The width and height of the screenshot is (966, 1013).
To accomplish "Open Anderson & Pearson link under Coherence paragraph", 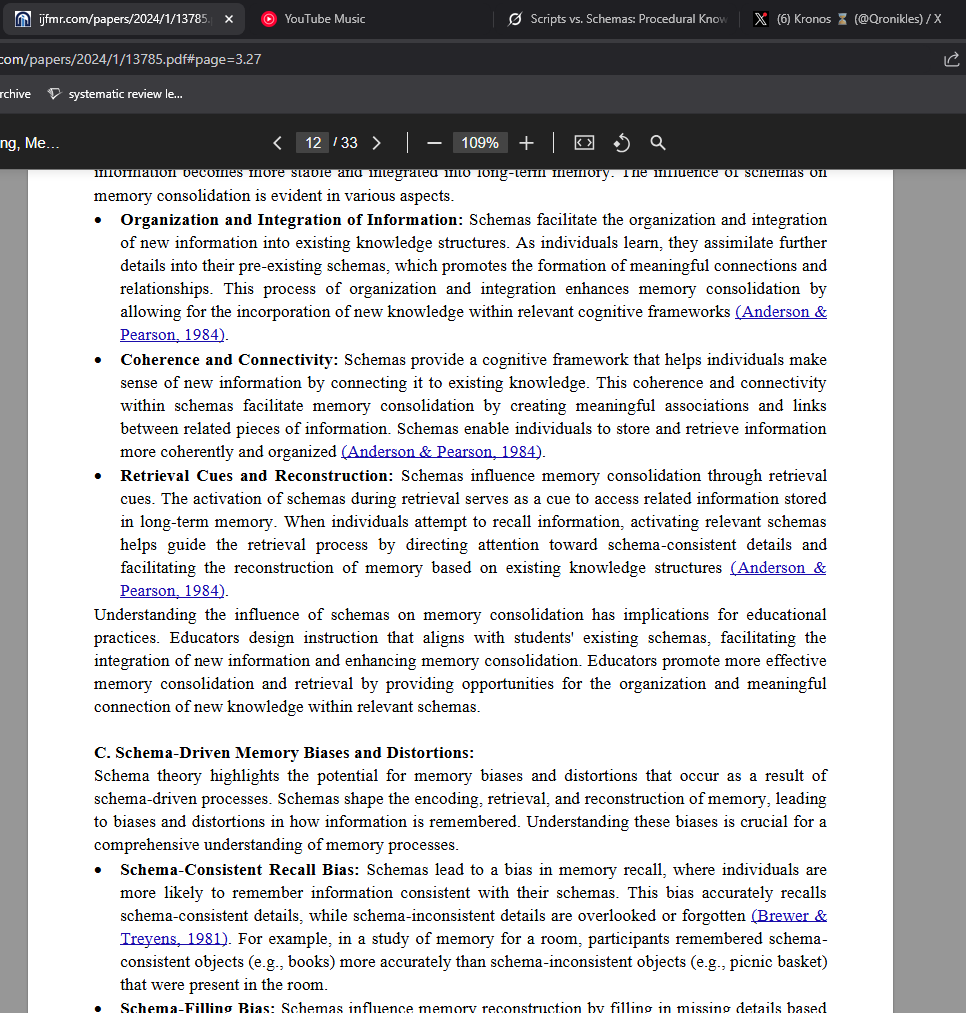I will [x=442, y=452].
